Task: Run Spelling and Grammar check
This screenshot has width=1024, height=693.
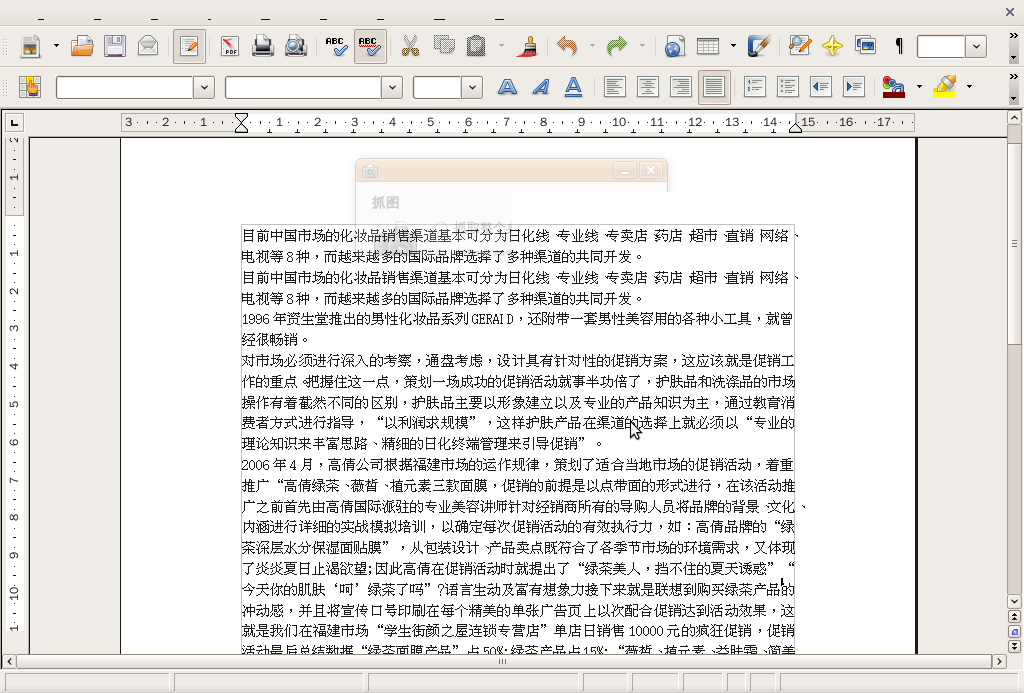Action: pyautogui.click(x=336, y=46)
